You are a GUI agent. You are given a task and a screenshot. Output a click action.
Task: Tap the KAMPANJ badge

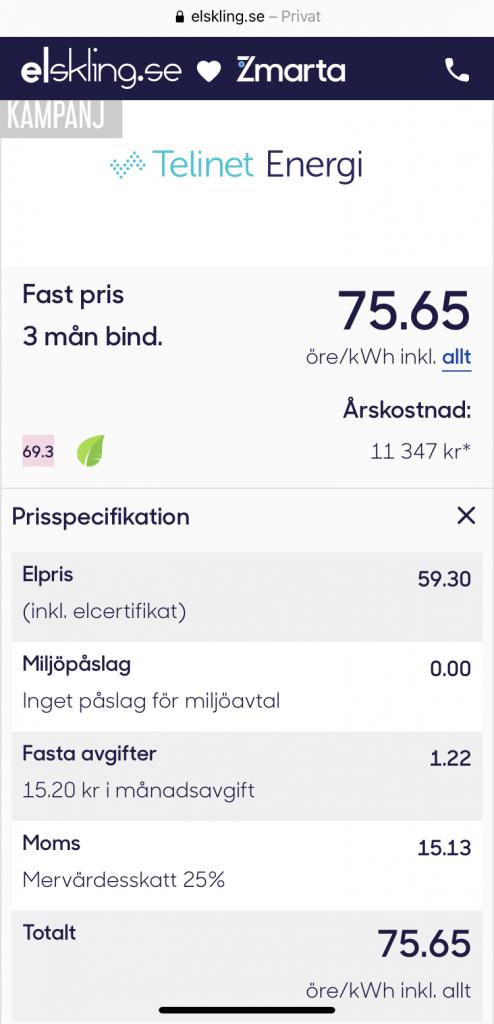61,119
